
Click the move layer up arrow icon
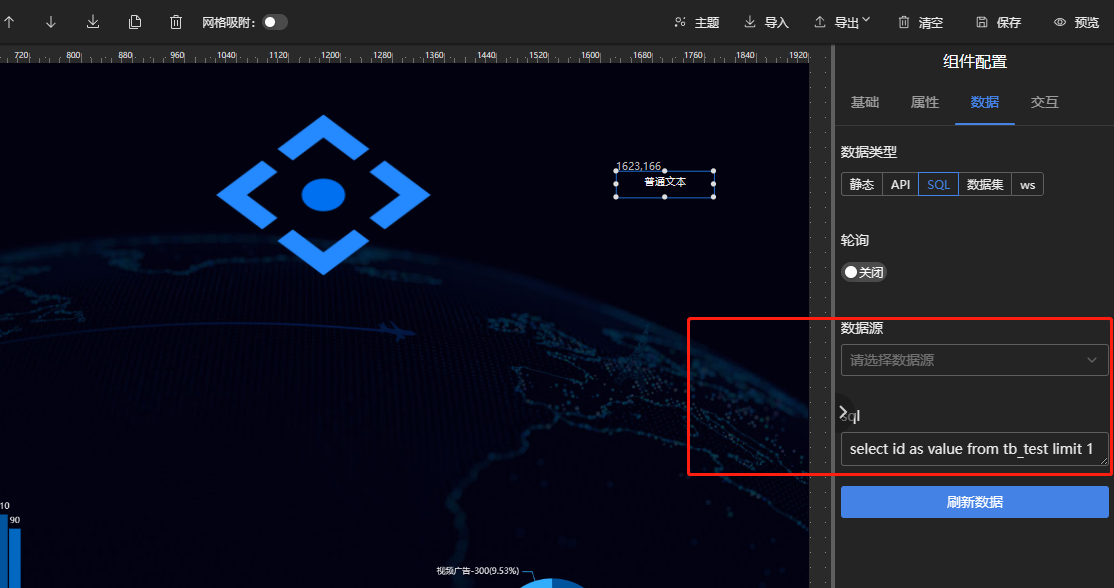pyautogui.click(x=9, y=22)
